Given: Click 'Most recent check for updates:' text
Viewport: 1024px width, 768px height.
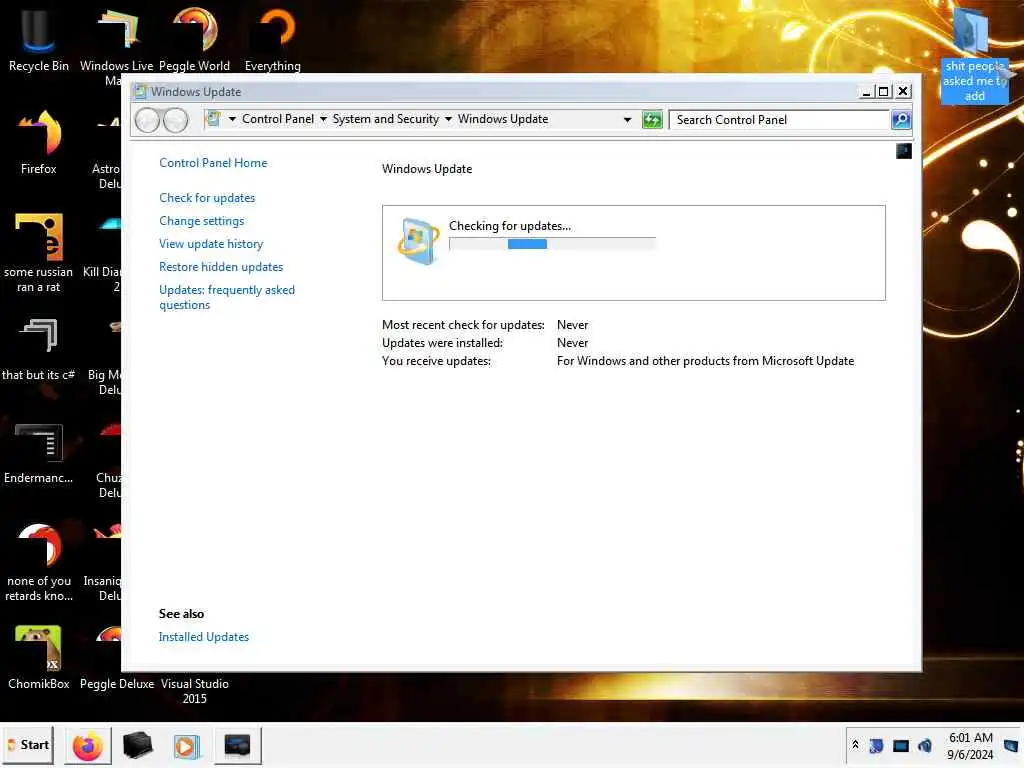Looking at the screenshot, I should 463,325.
